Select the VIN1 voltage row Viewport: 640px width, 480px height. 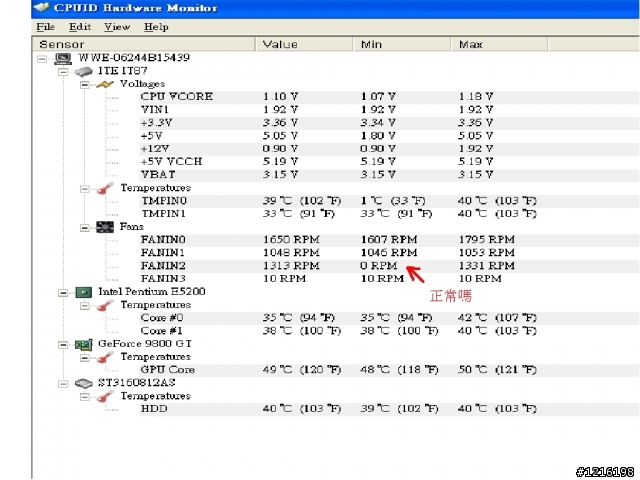(x=389, y=110)
